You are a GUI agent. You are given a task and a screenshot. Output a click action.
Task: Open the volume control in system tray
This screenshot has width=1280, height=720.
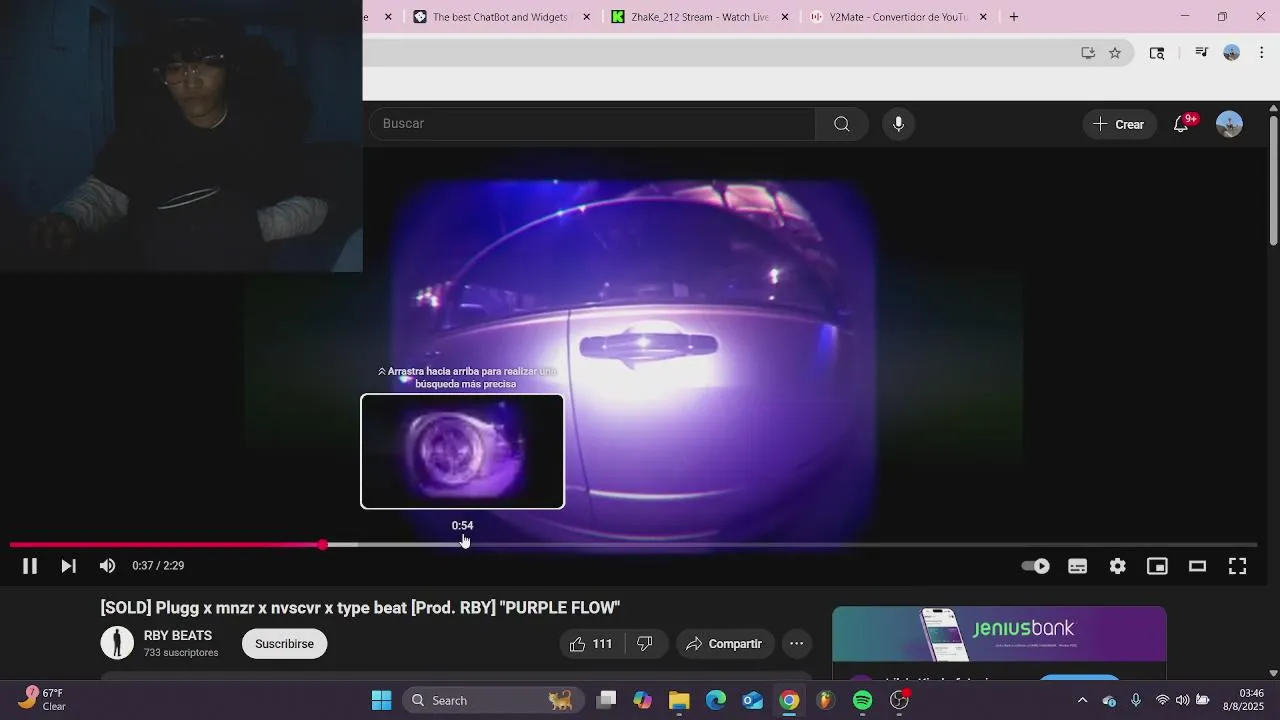[x=1182, y=700]
